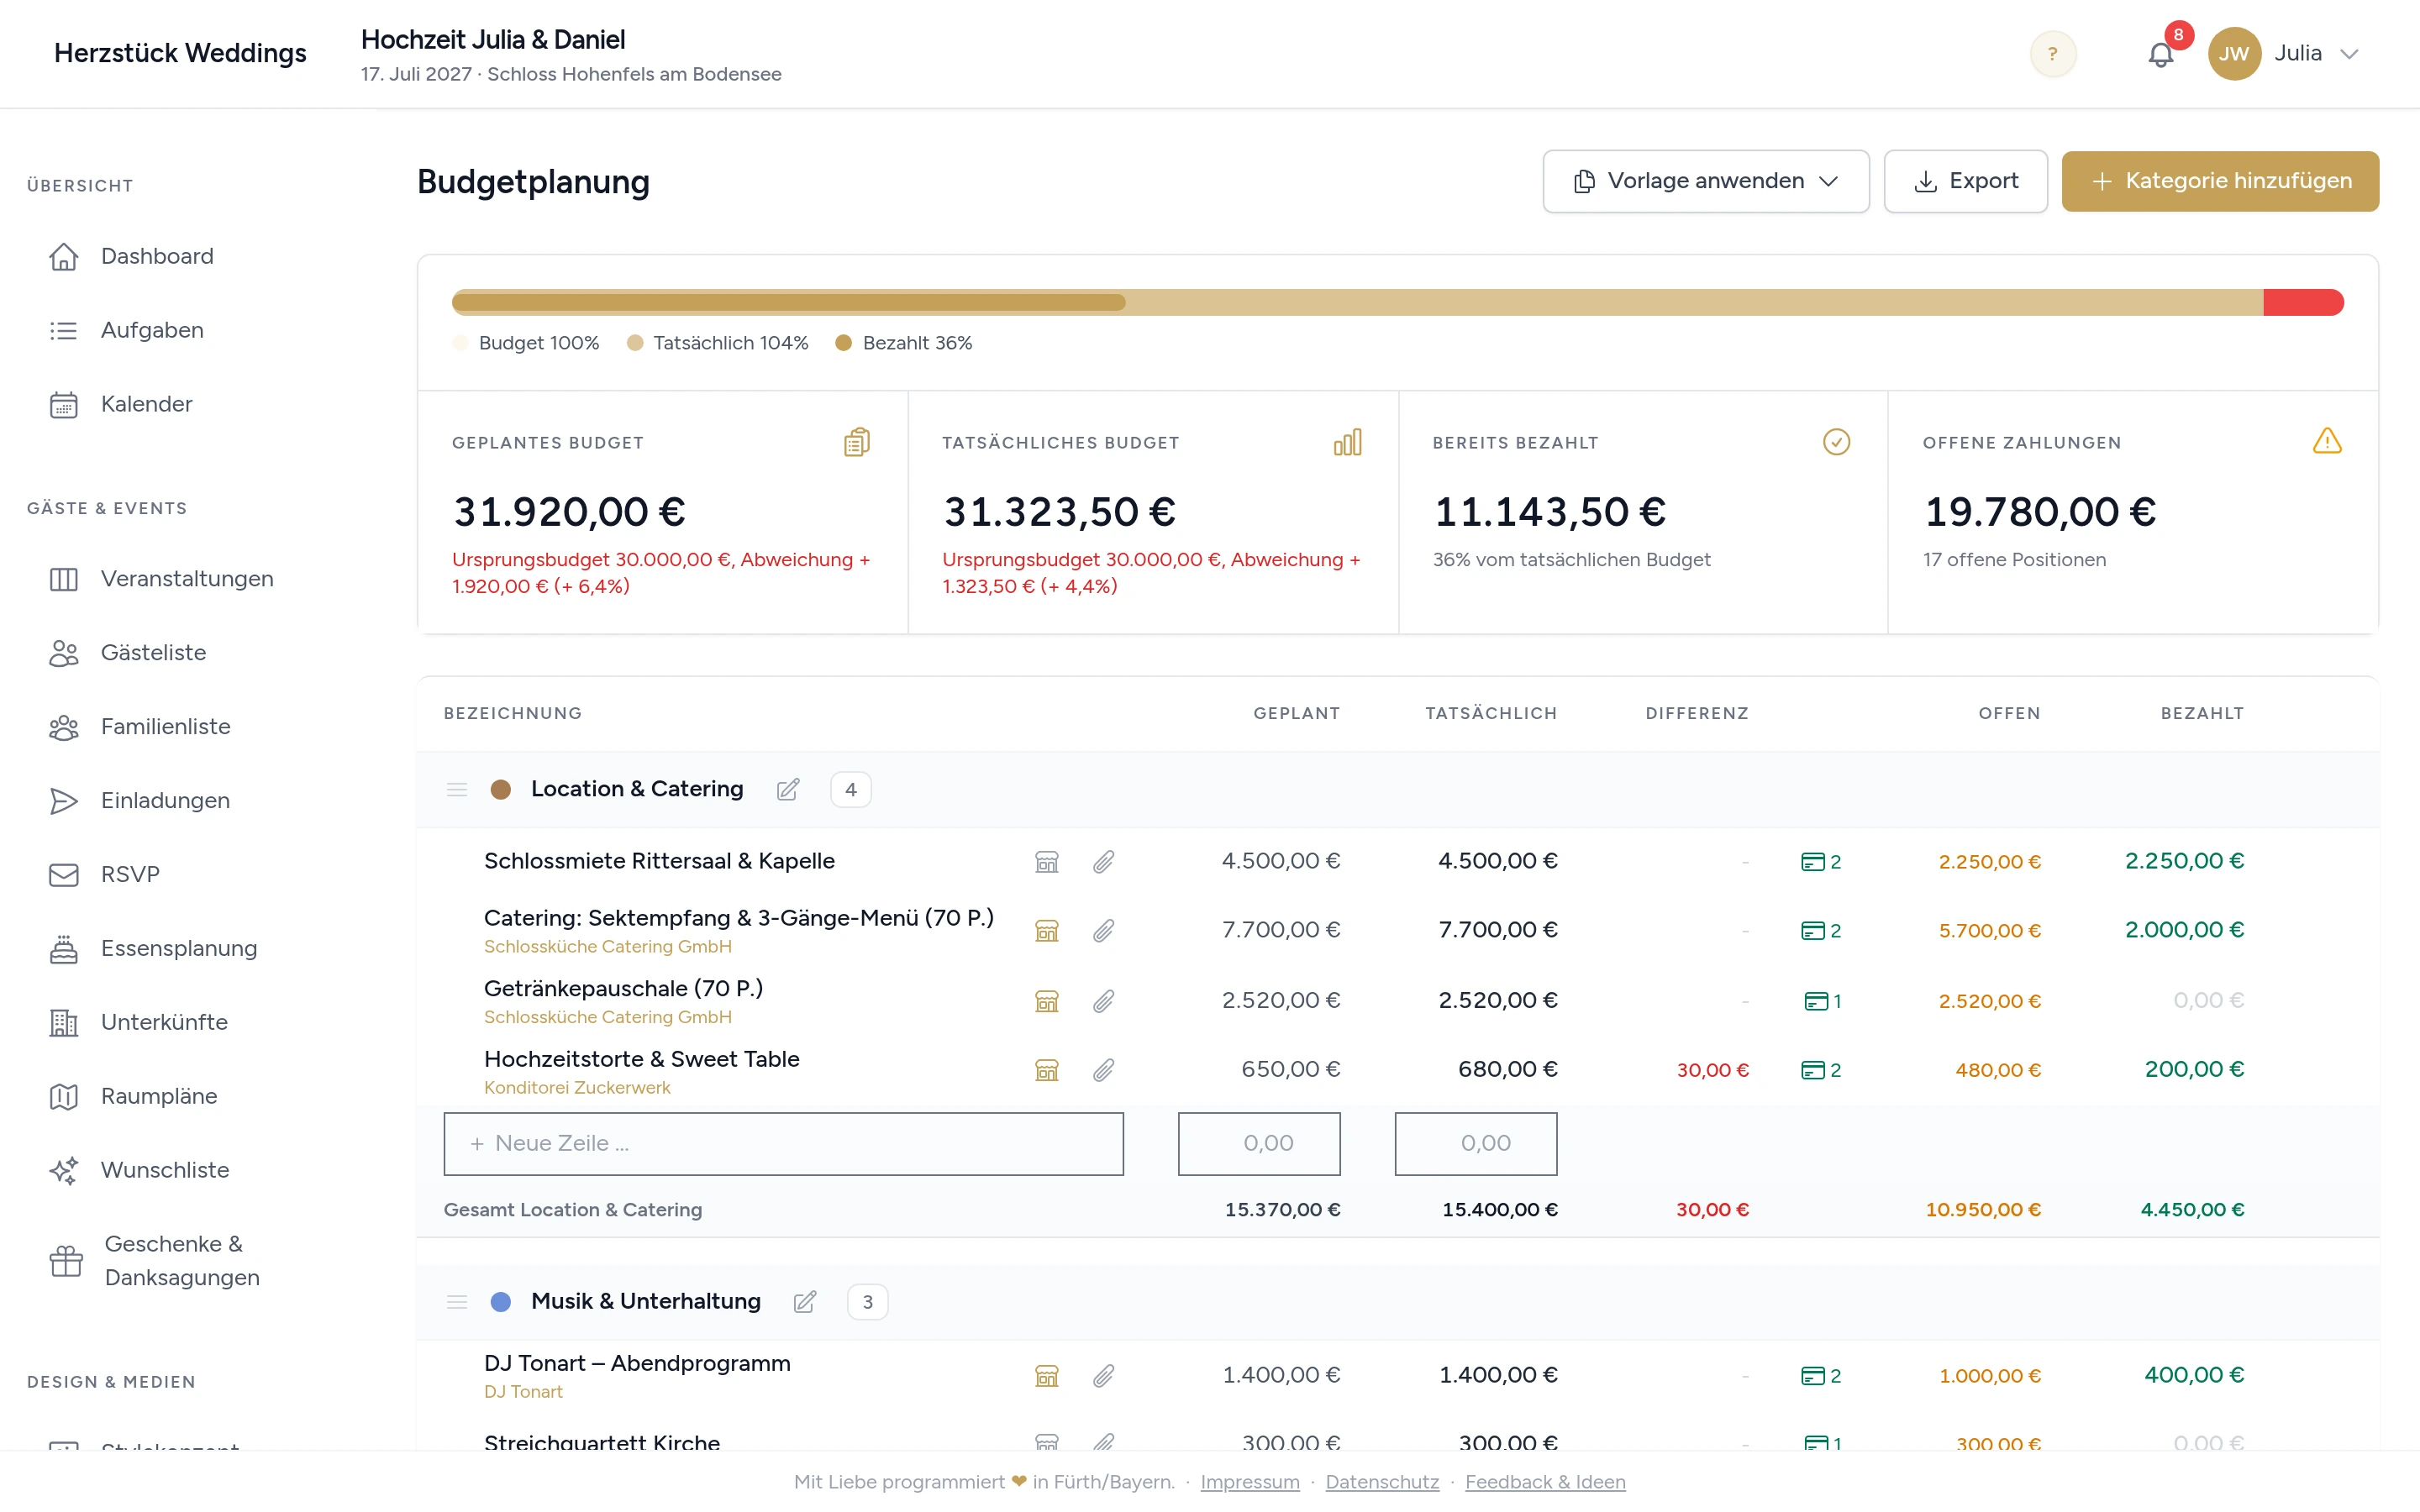Open attachments for Schlossmiete Rittersaal & Kapelle

coord(1103,861)
